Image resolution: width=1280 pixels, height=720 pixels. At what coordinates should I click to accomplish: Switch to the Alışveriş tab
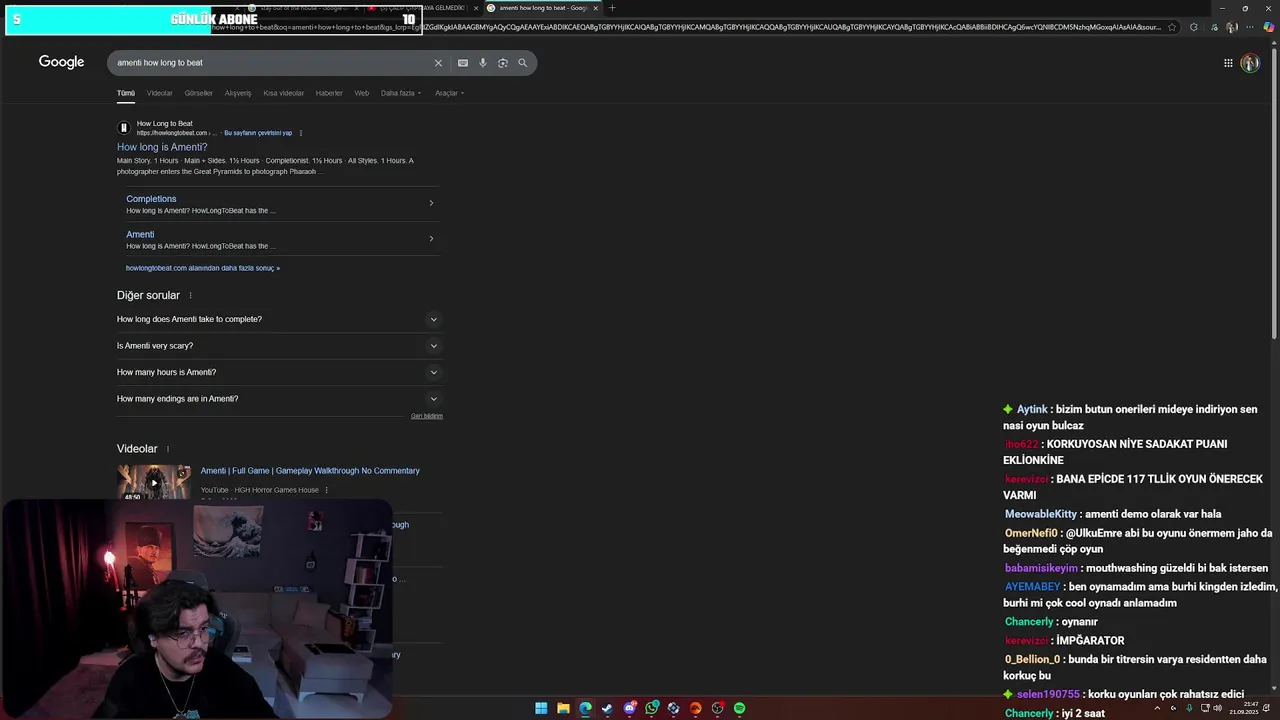click(238, 93)
